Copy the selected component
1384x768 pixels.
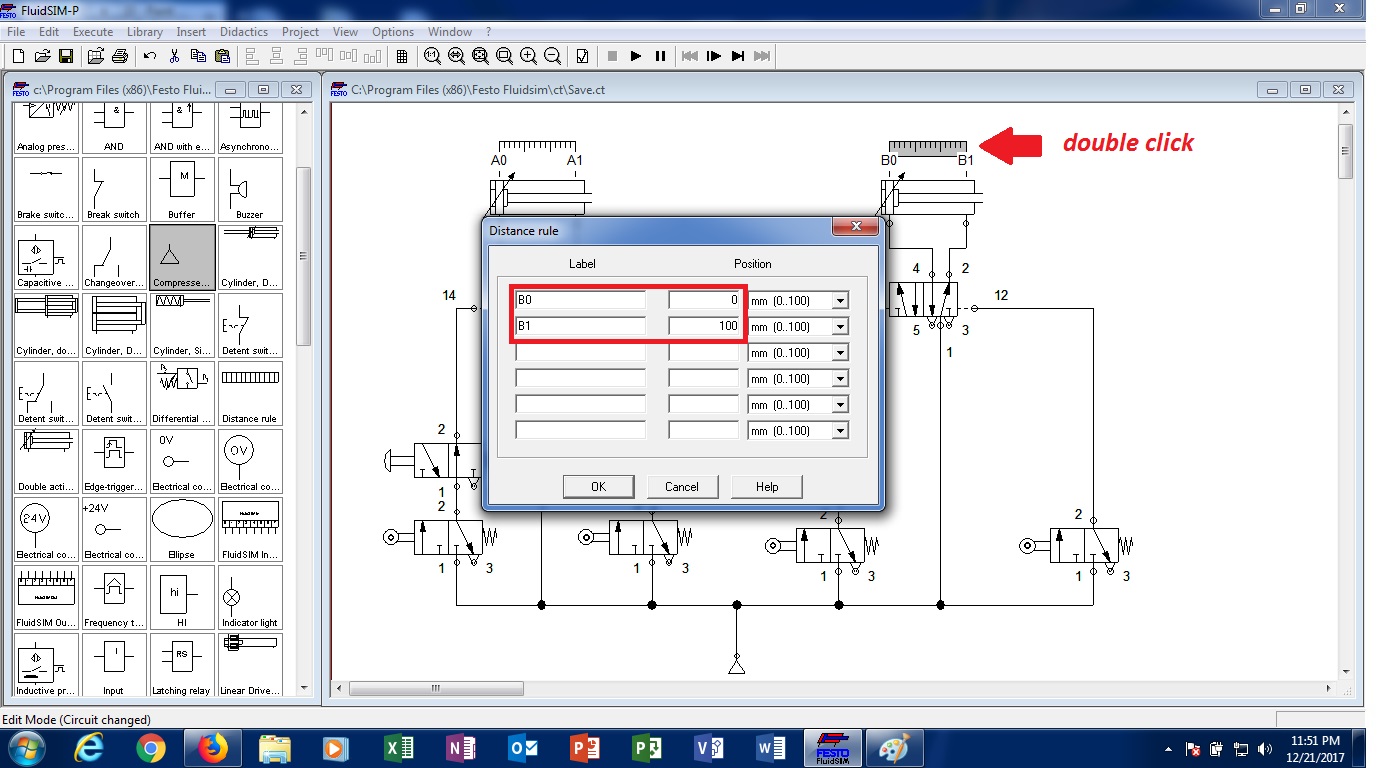coord(198,56)
